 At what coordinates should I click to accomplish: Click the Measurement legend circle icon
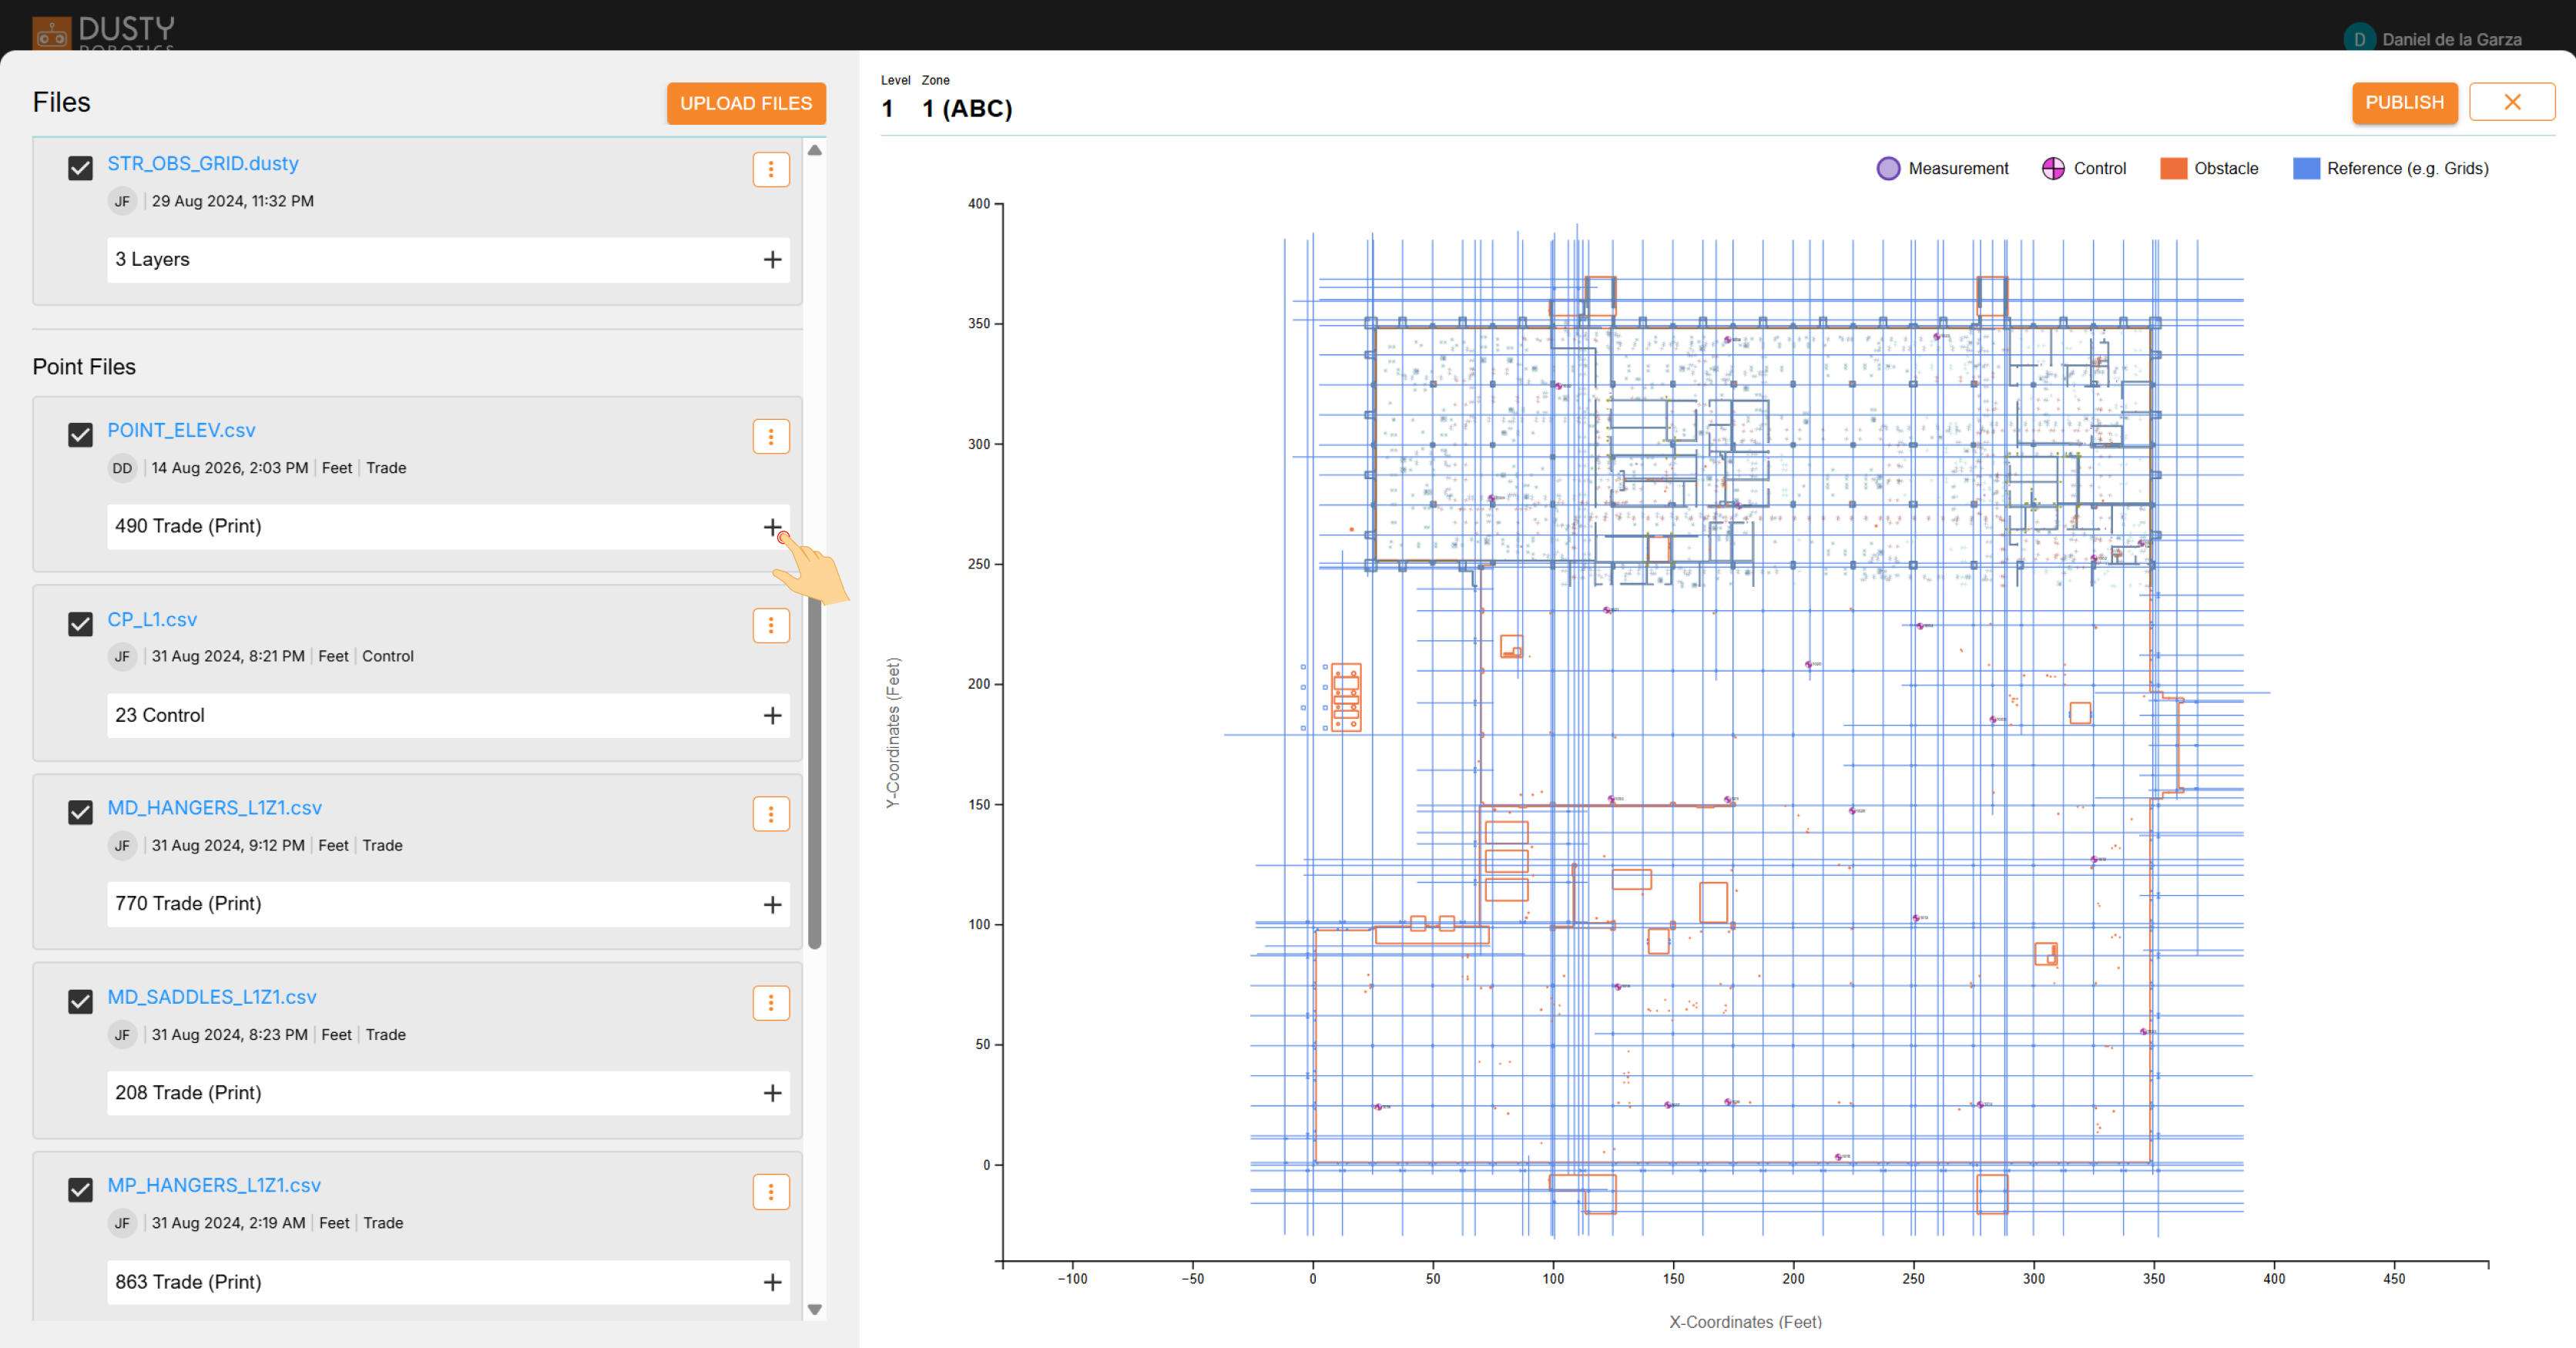pos(1888,168)
